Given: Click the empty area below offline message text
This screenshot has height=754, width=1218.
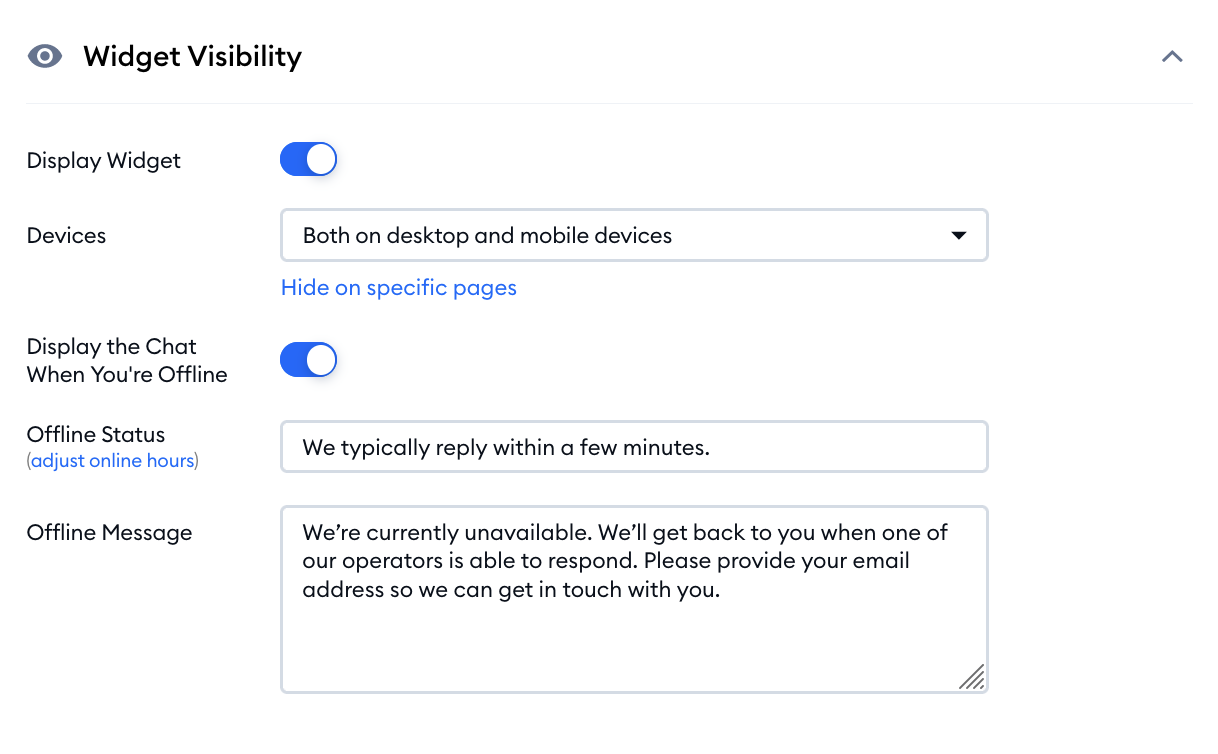Looking at the screenshot, I should point(620,645).
